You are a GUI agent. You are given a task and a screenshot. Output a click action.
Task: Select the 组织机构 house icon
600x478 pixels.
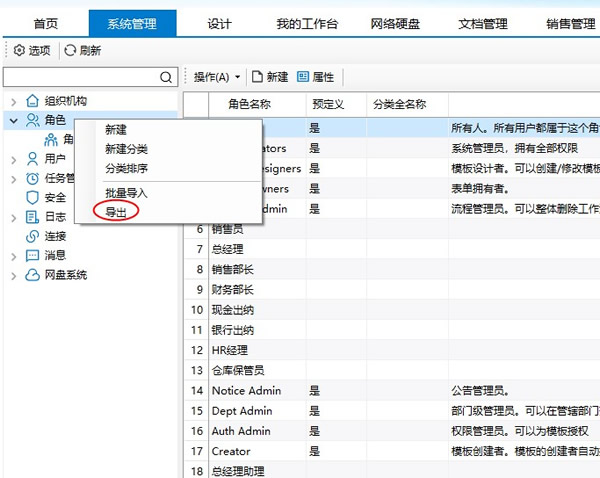32,101
